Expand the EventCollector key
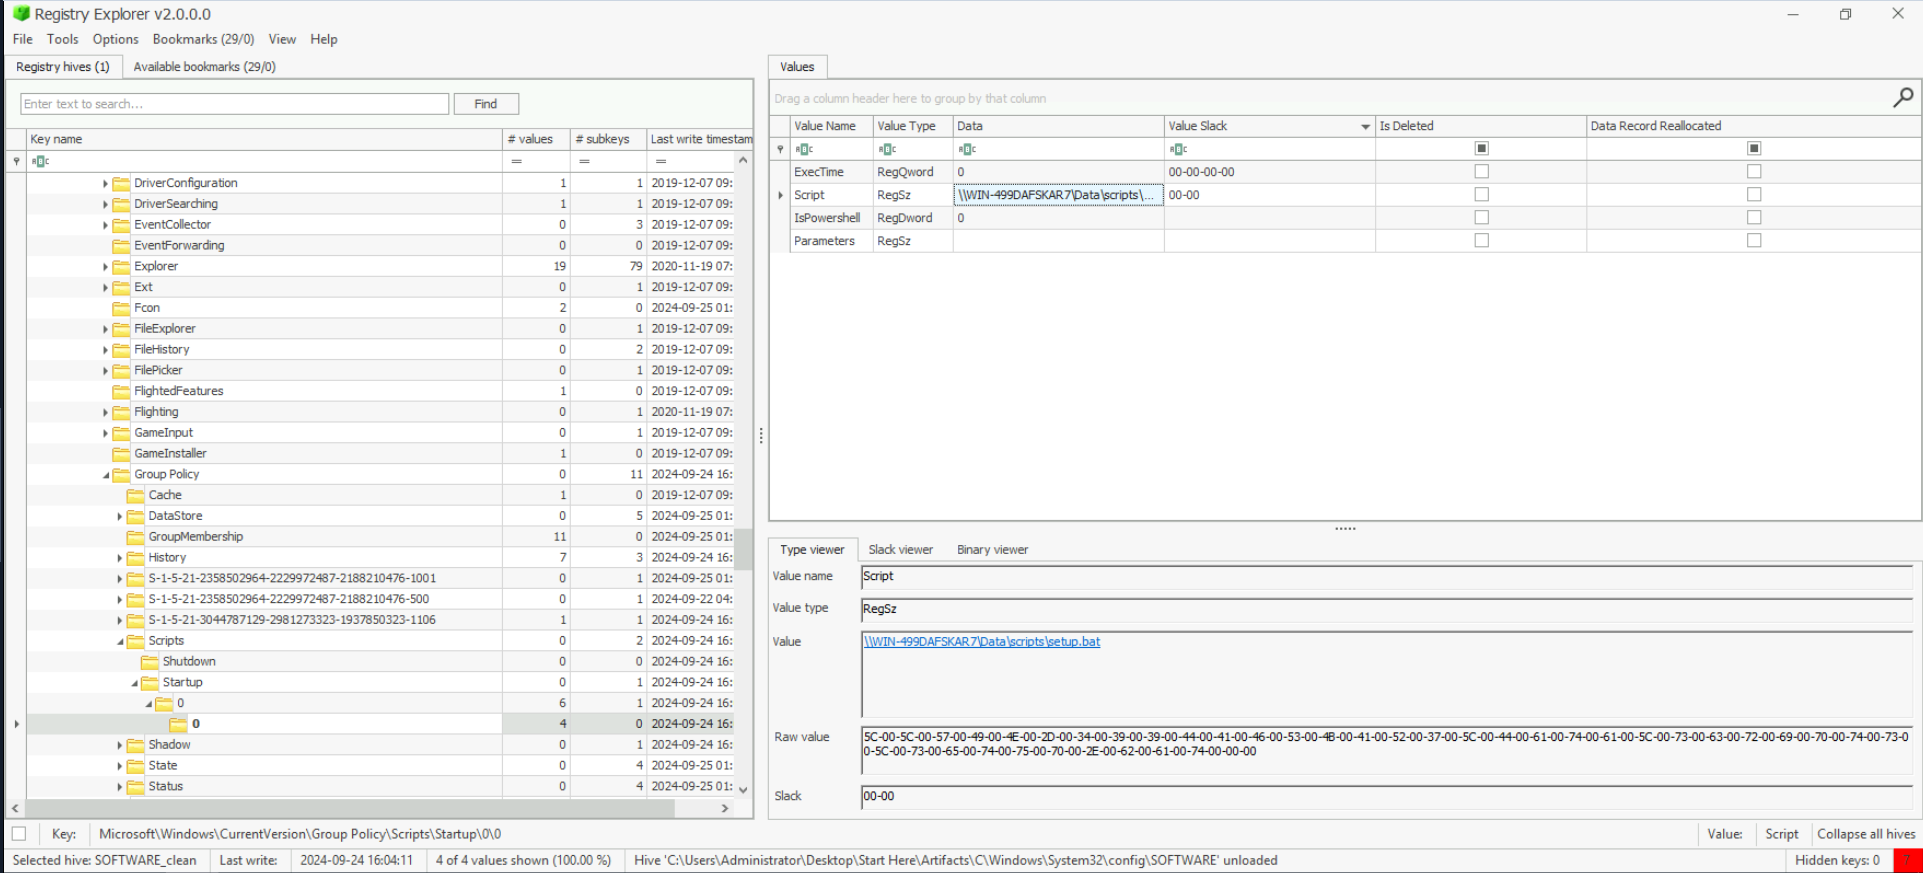The image size is (1923, 873). coord(105,225)
